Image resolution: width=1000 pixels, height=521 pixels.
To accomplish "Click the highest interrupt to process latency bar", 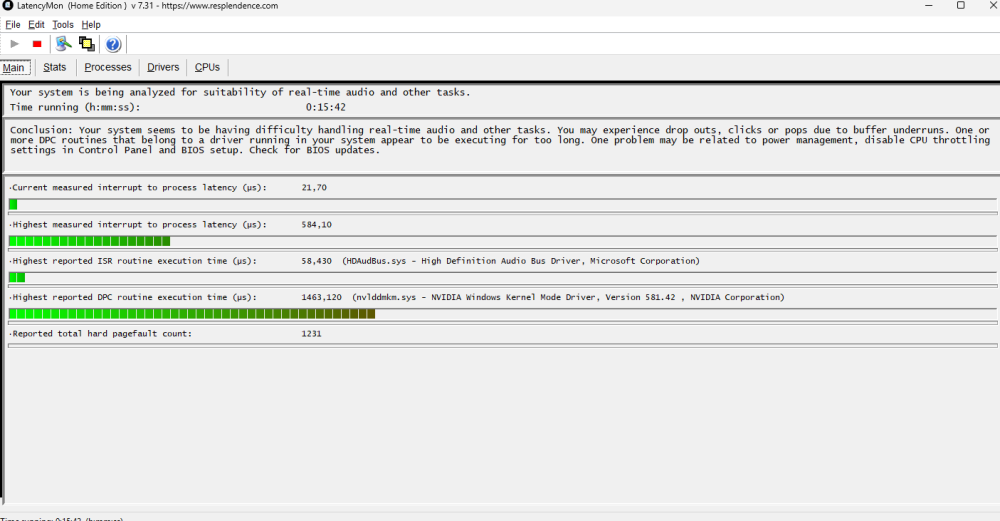I will [89, 241].
